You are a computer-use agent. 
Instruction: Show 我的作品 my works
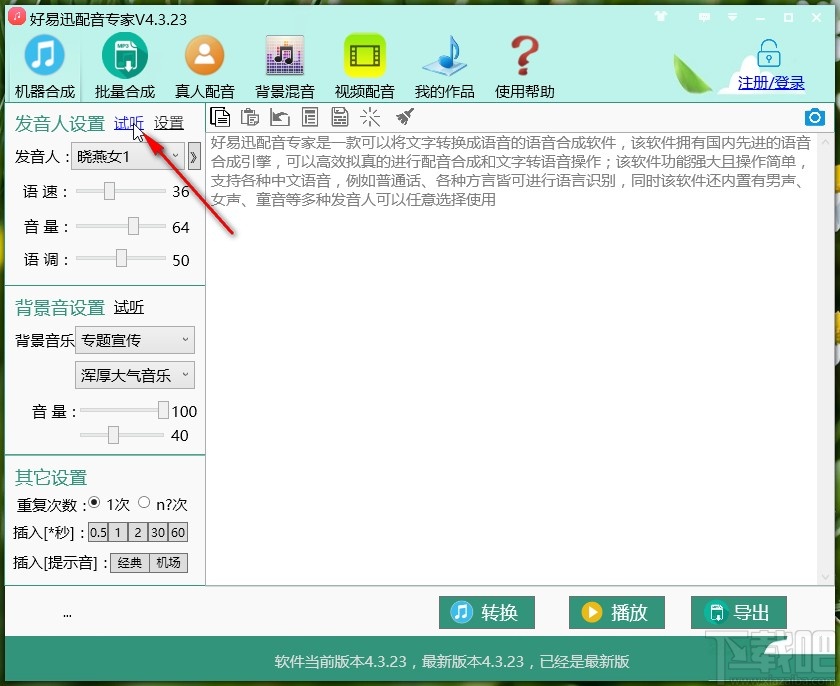click(x=444, y=67)
